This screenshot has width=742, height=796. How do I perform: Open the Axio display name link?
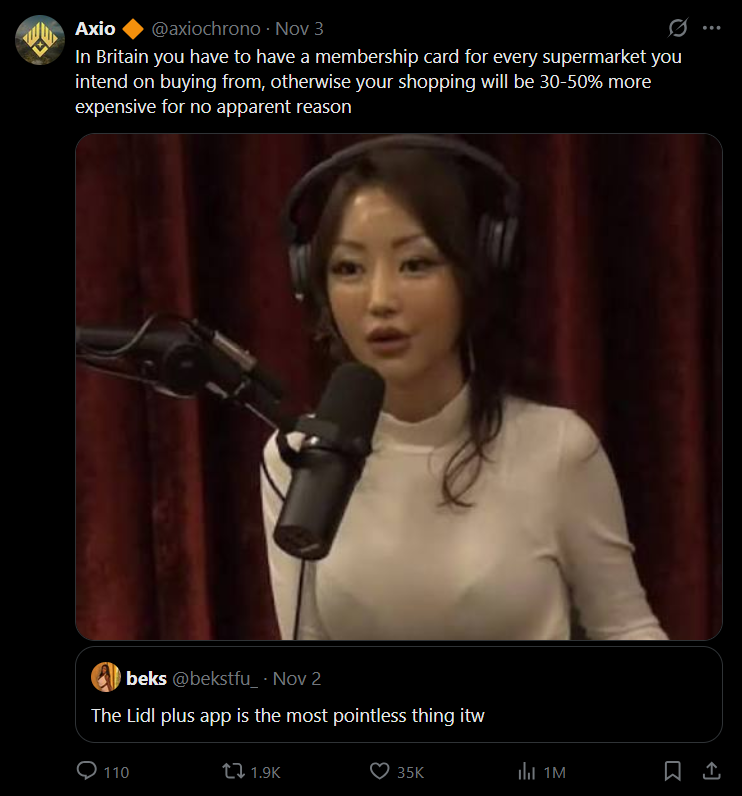point(95,29)
